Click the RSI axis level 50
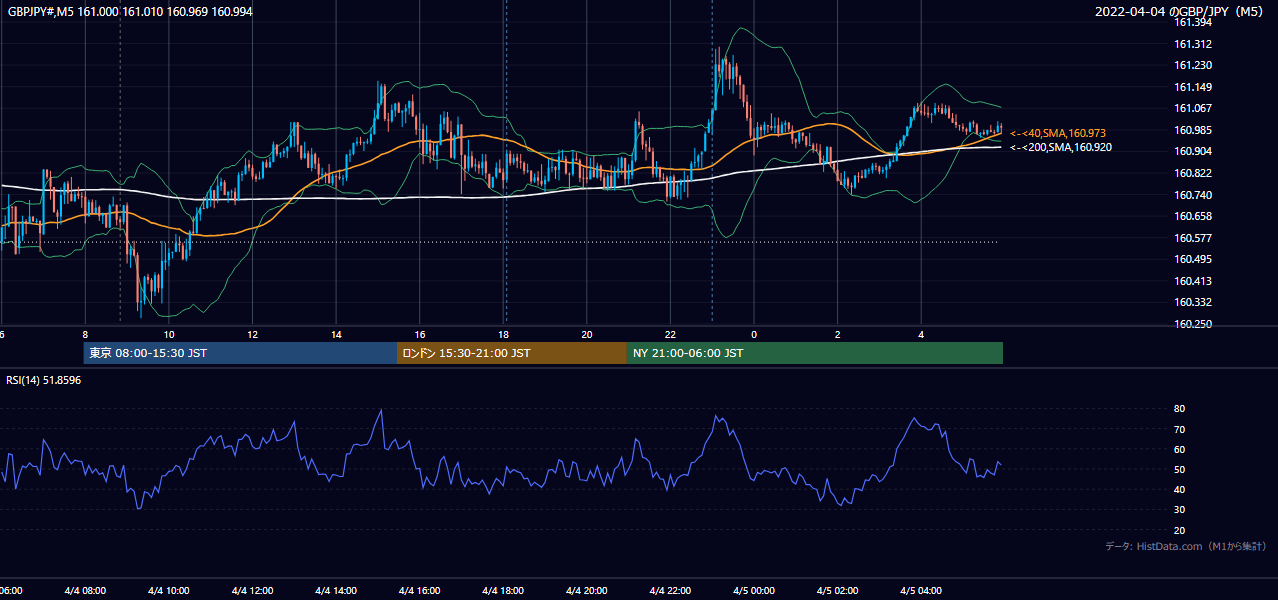The width and height of the screenshot is (1278, 600). click(1179, 469)
